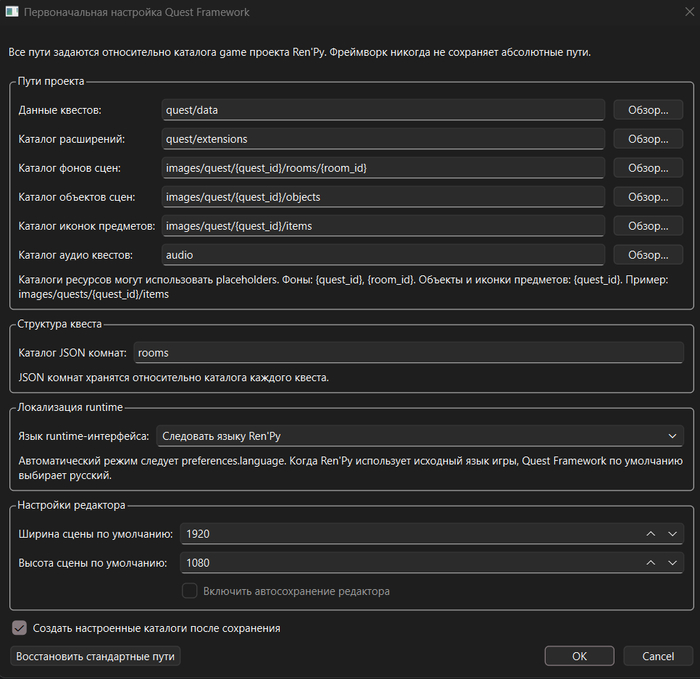Image resolution: width=700 pixels, height=679 pixels.
Task: Click the Cancel button
Action: coord(658,656)
